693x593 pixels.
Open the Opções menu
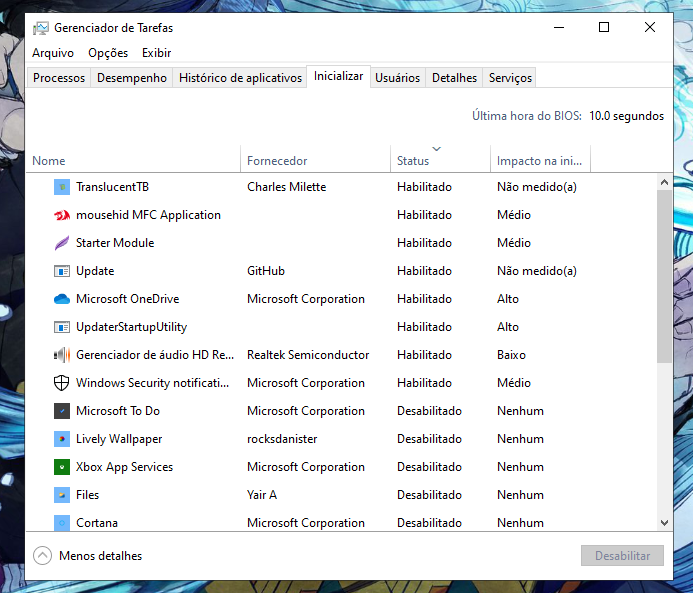coord(108,53)
